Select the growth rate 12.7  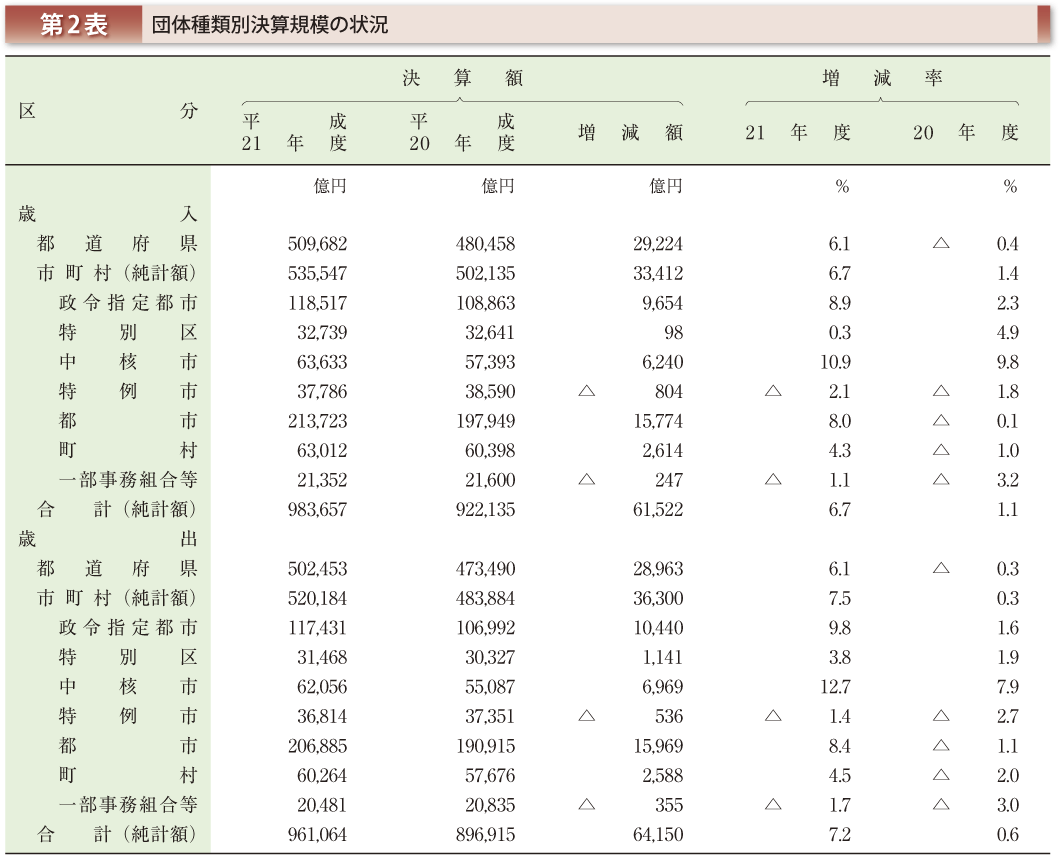point(835,687)
